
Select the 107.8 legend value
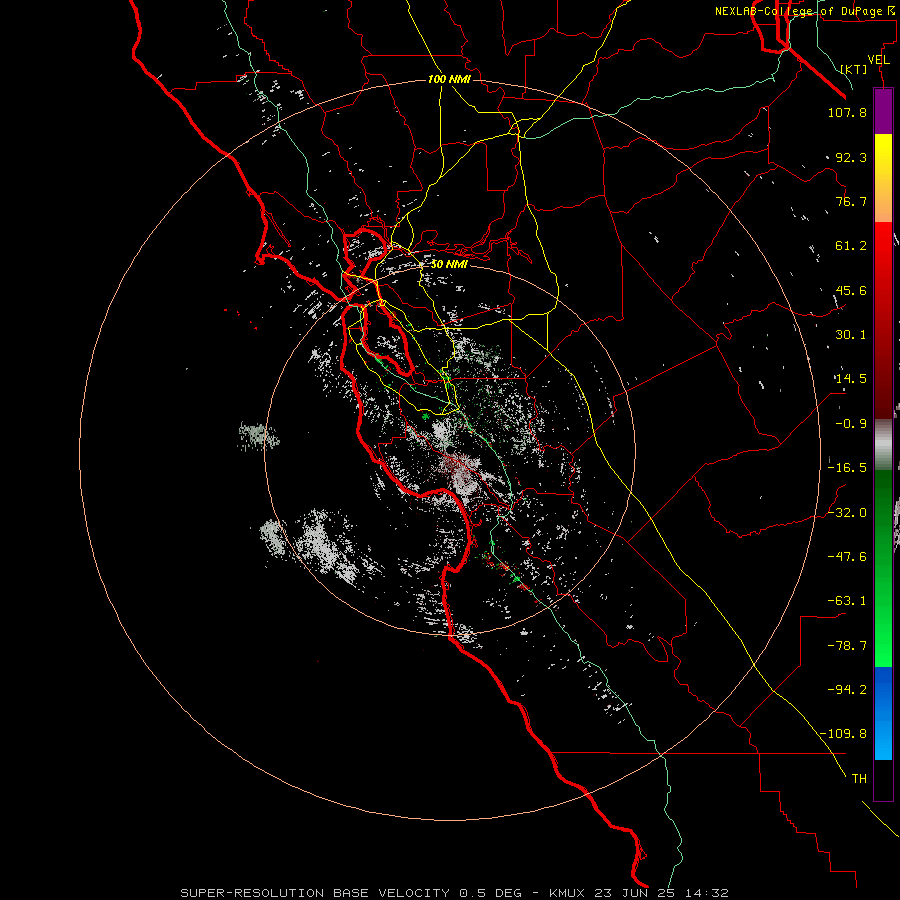(847, 112)
